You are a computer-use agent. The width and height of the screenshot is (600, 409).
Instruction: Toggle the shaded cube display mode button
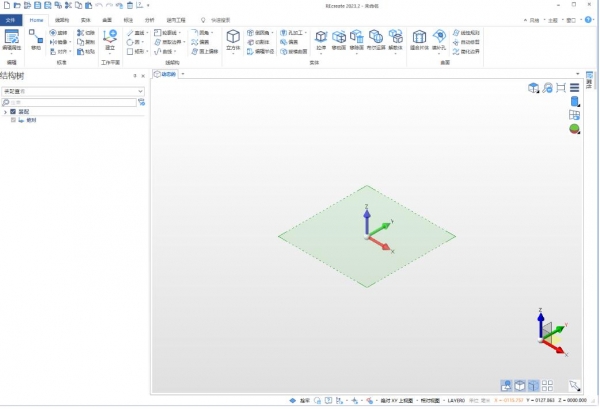coord(520,385)
